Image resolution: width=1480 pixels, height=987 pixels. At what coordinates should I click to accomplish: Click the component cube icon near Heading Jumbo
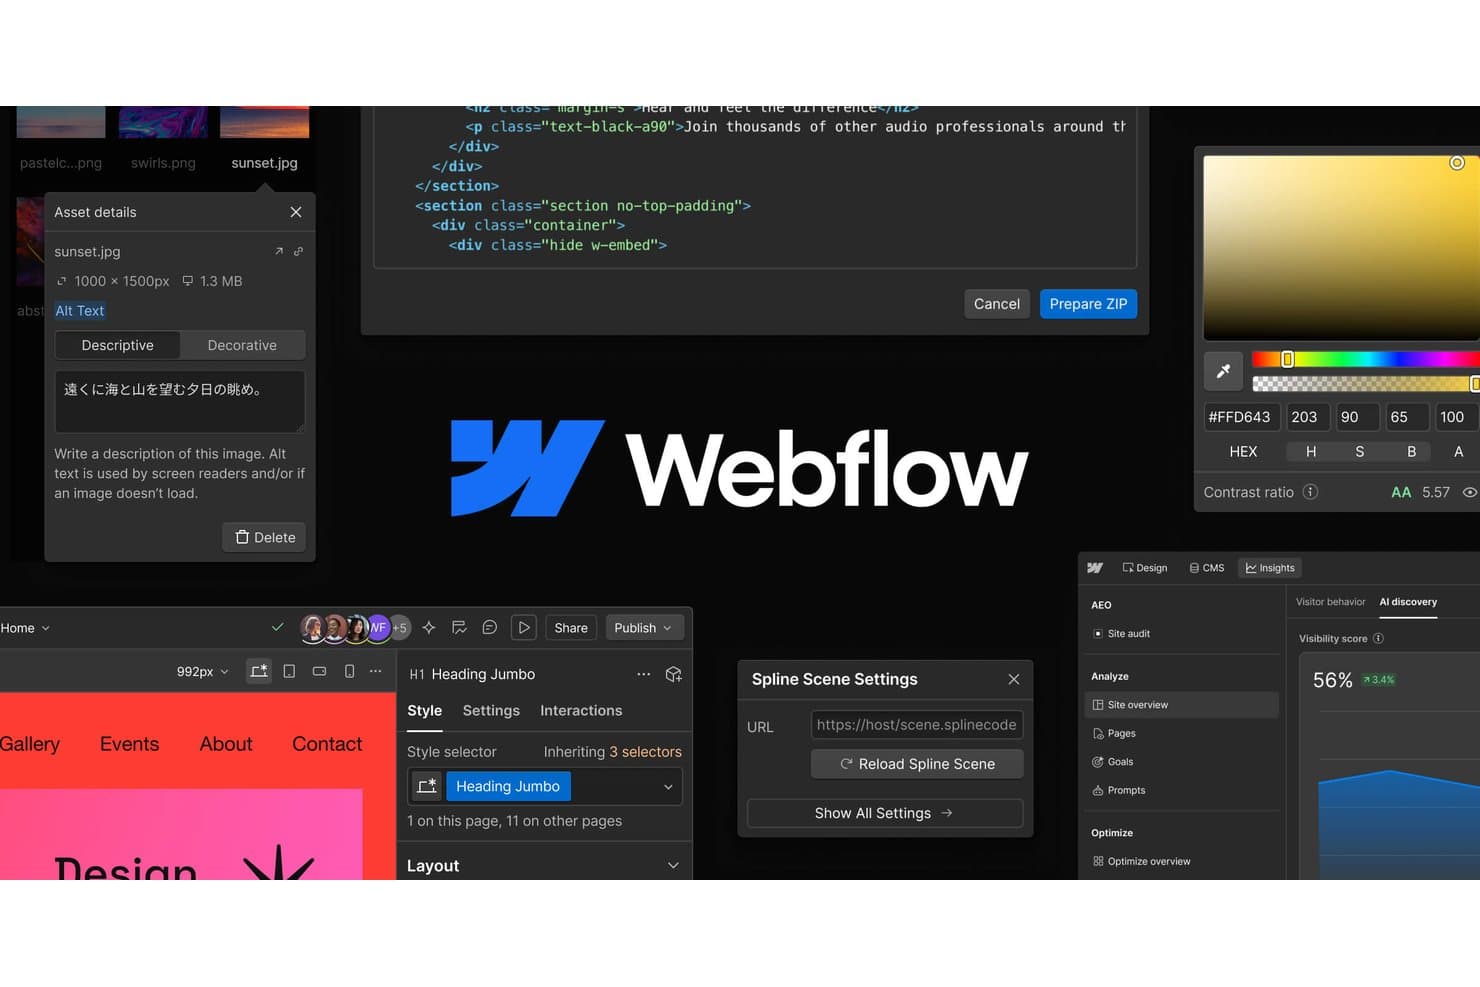pos(673,674)
